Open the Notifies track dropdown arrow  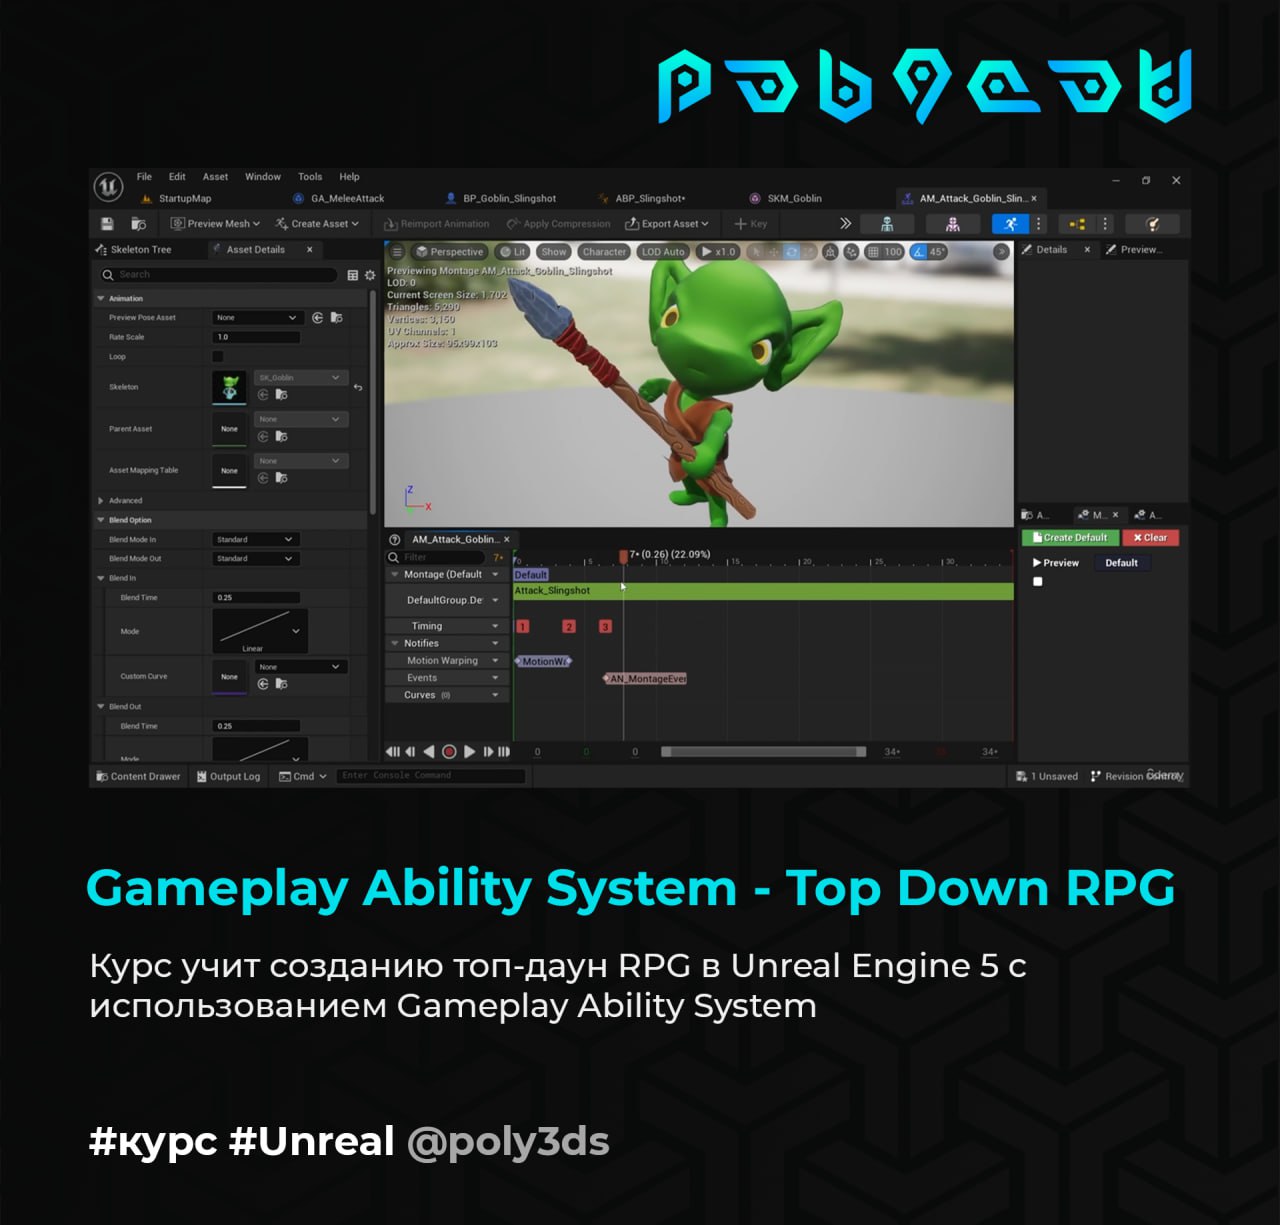pyautogui.click(x=495, y=644)
